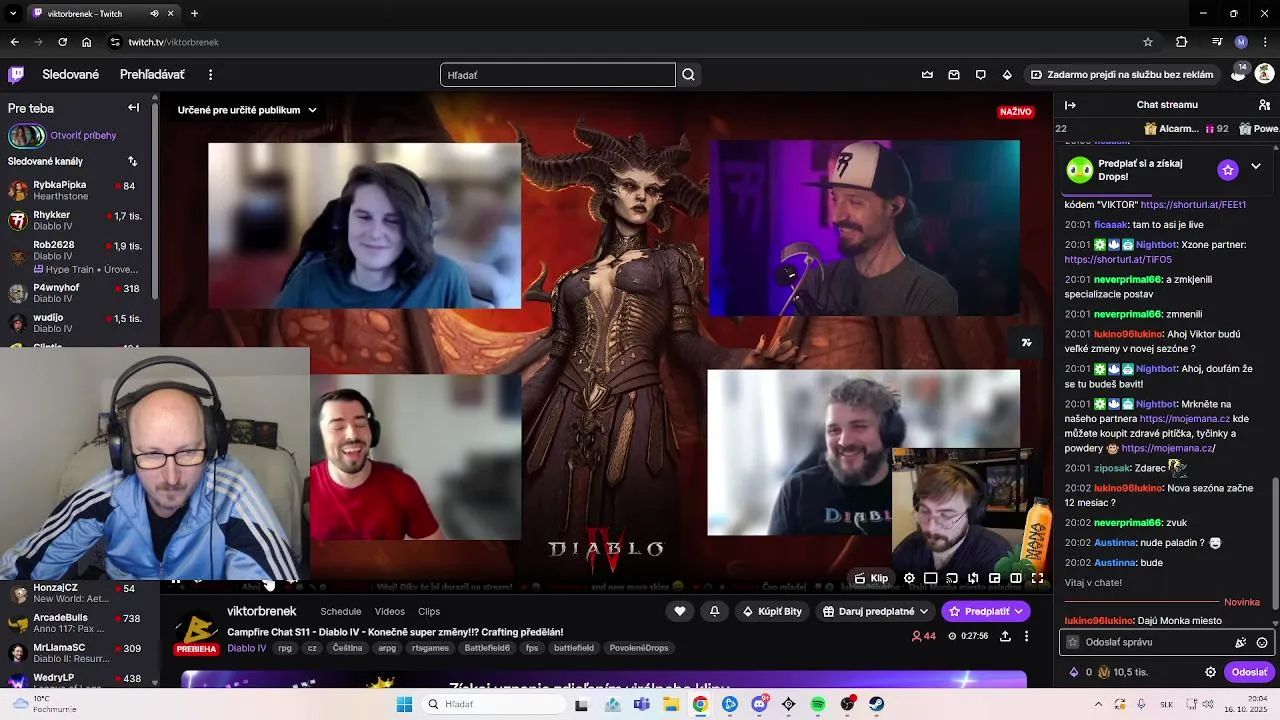Click the Kúpiť Bity button
The width and height of the screenshot is (1280, 720).
[772, 611]
